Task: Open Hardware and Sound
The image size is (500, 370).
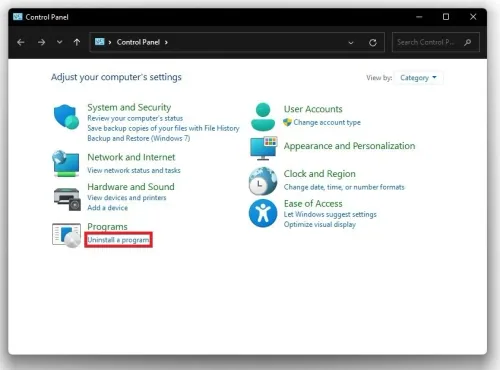Action: (x=131, y=187)
